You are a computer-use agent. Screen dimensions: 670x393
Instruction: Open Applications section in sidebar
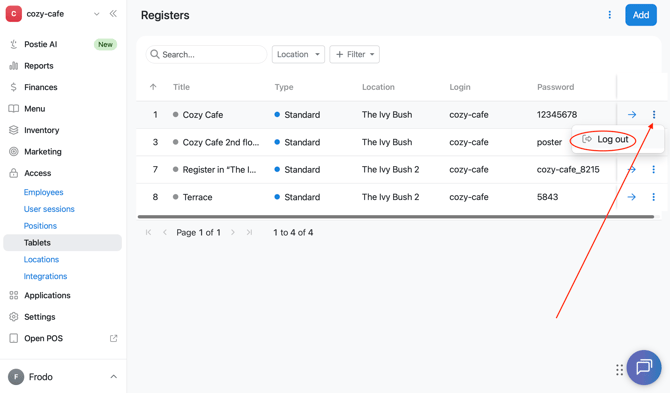[47, 295]
